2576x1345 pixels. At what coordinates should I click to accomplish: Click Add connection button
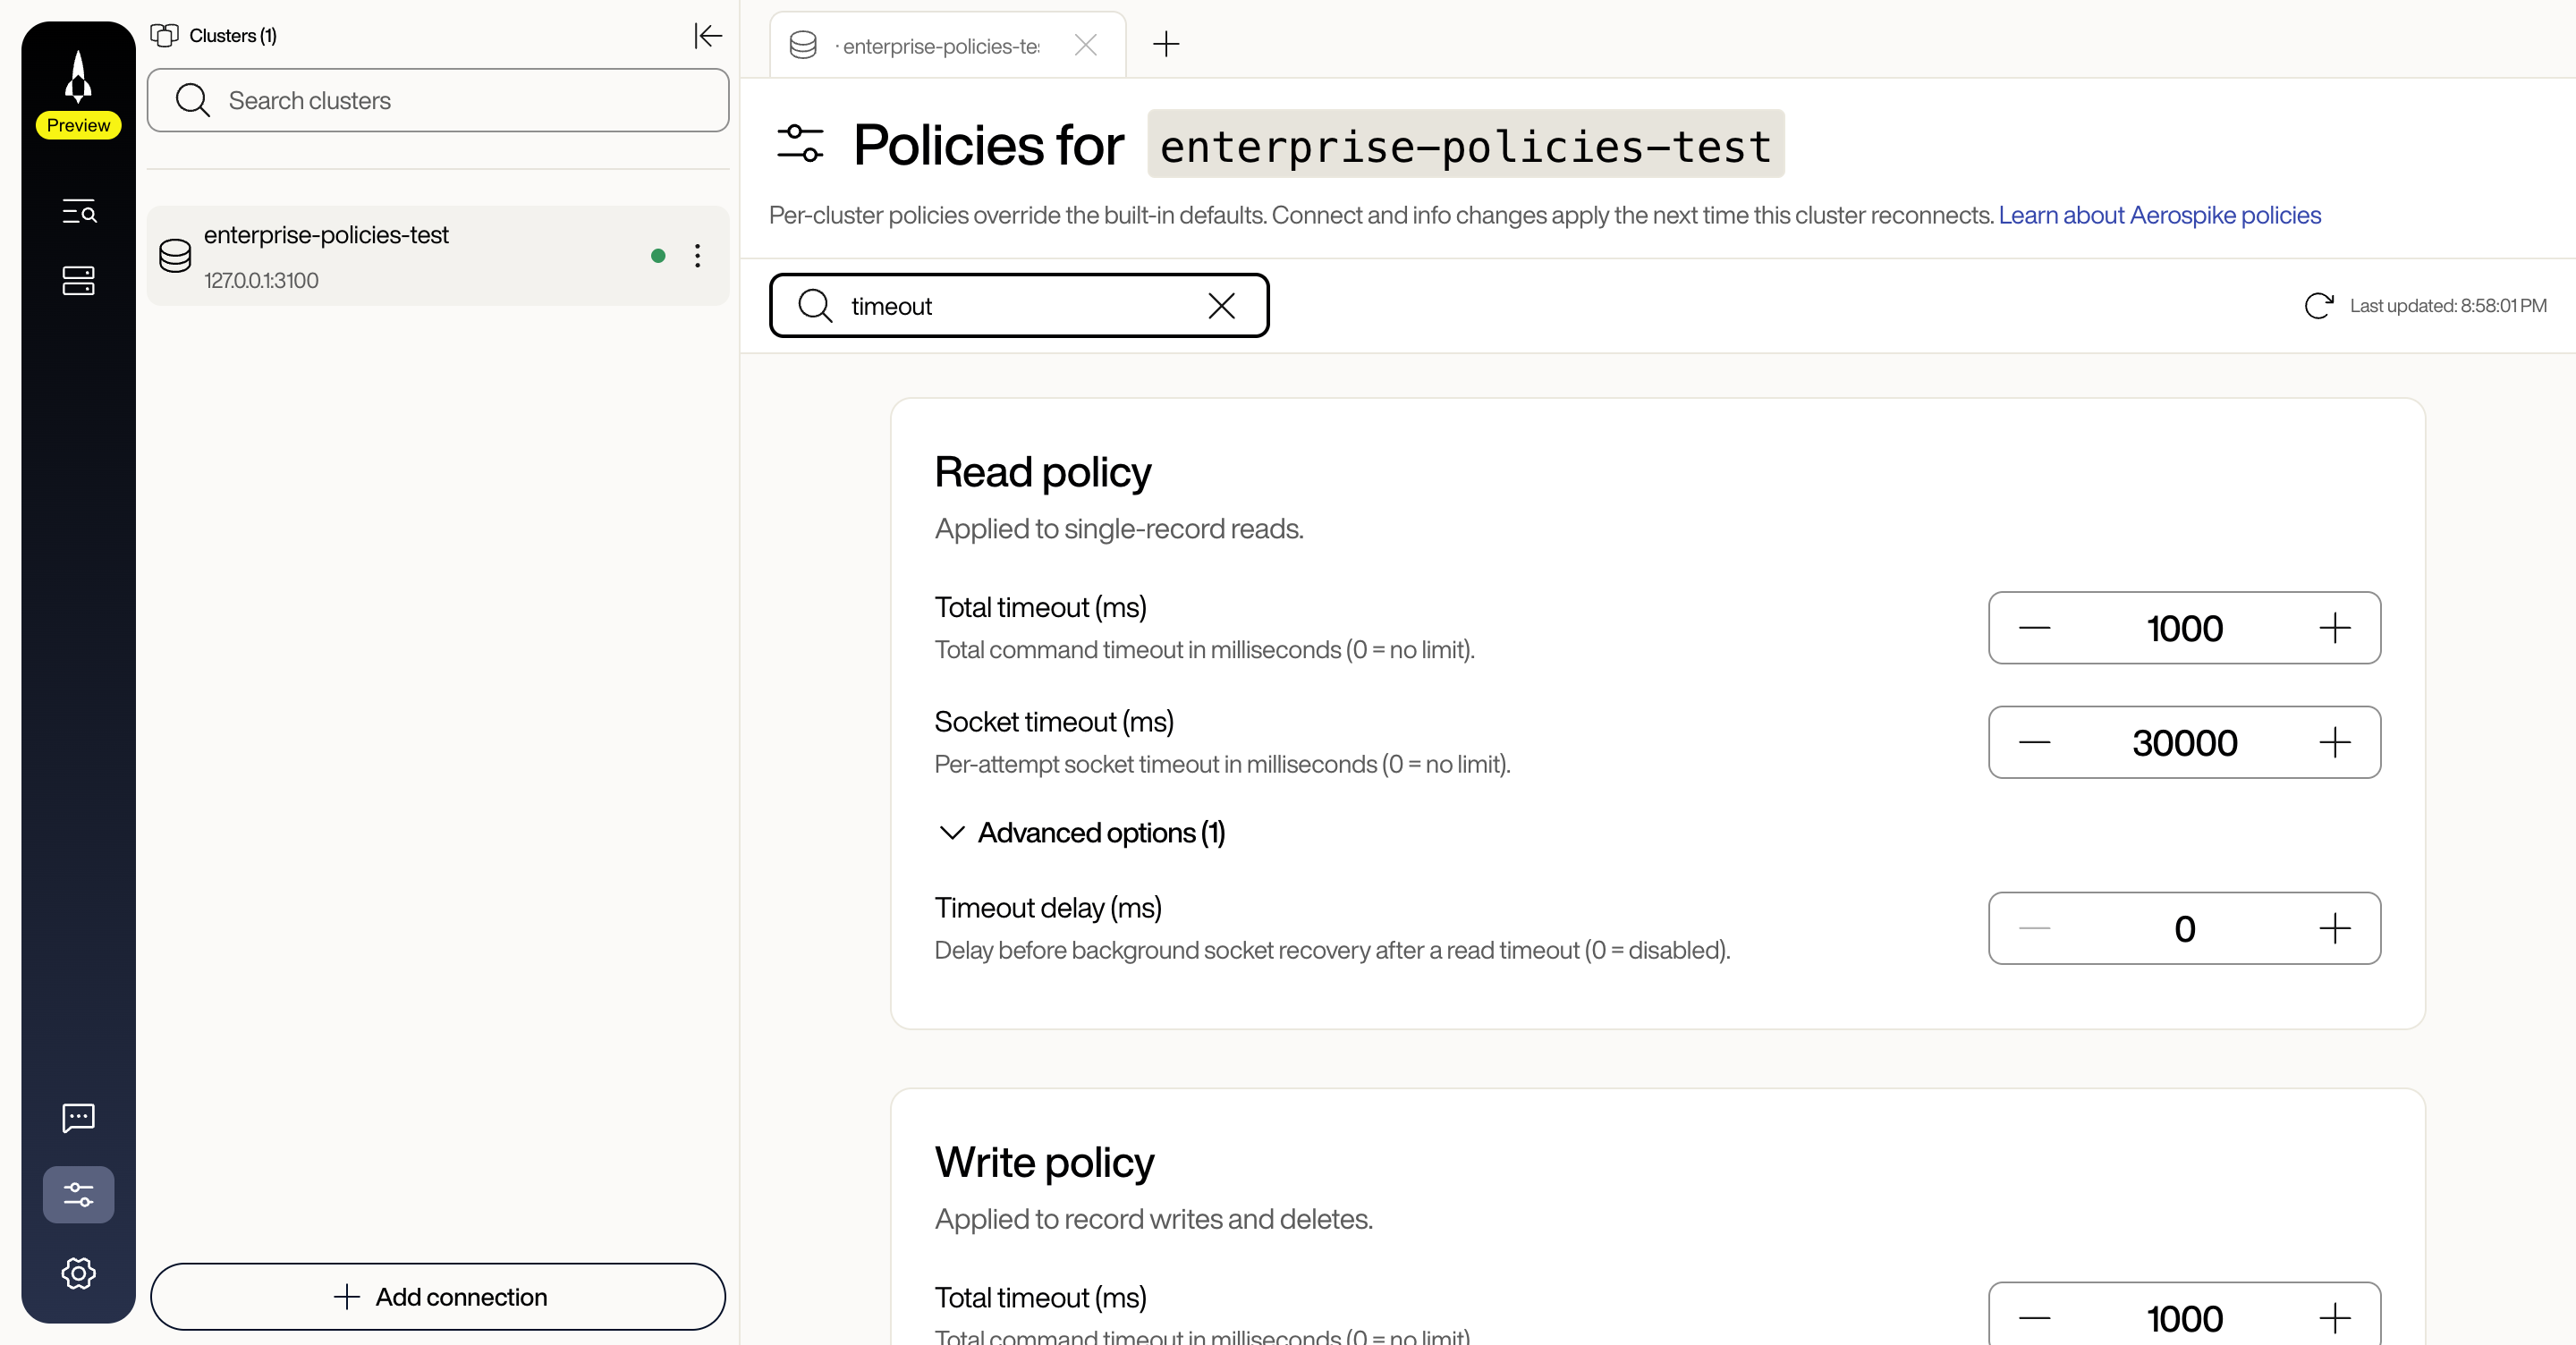tap(438, 1297)
